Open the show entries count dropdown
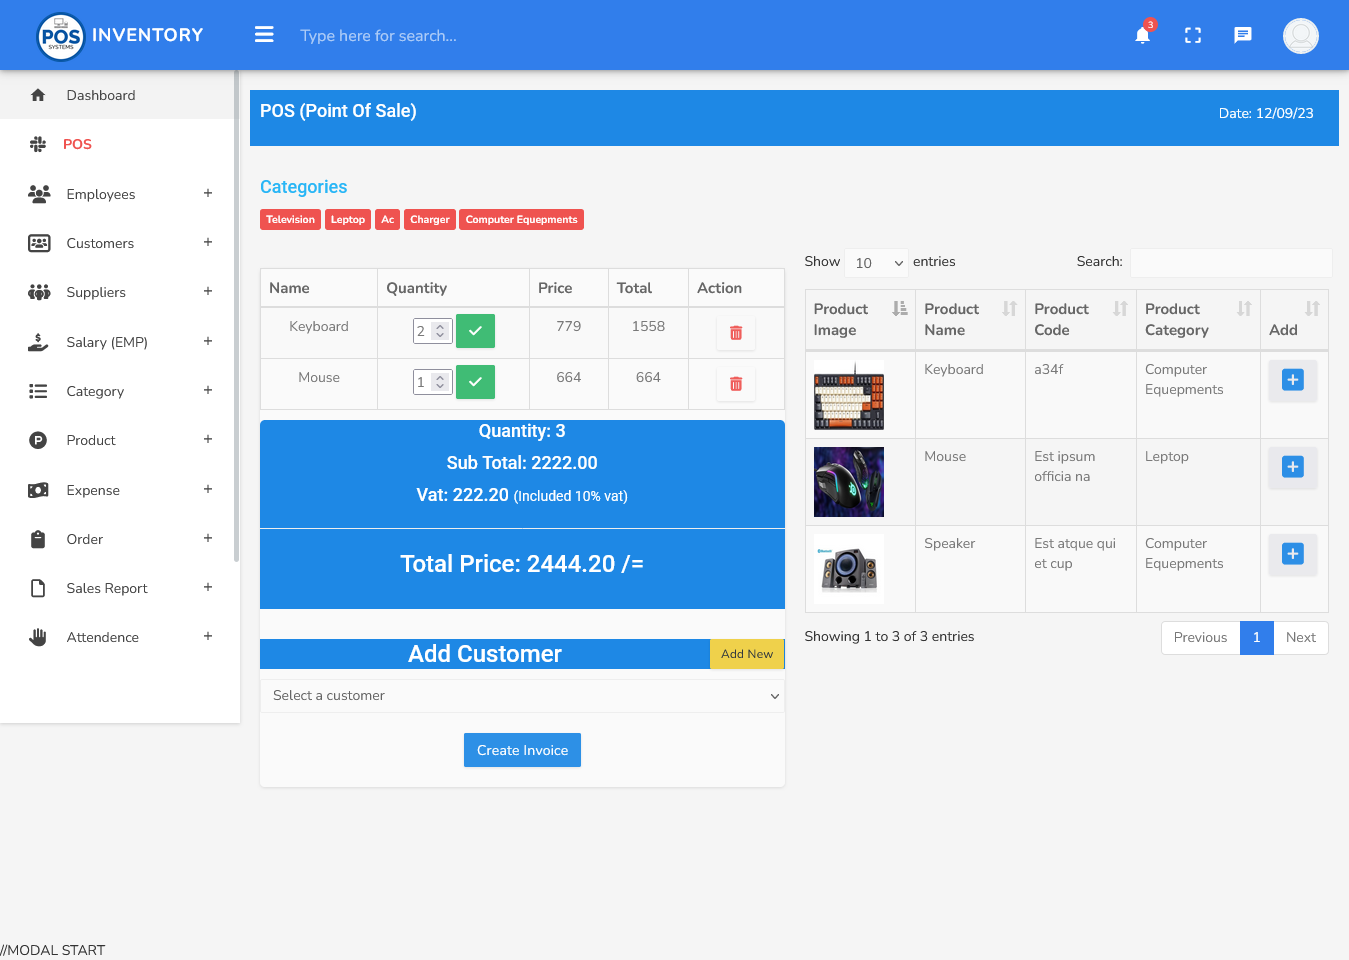 pyautogui.click(x=876, y=263)
